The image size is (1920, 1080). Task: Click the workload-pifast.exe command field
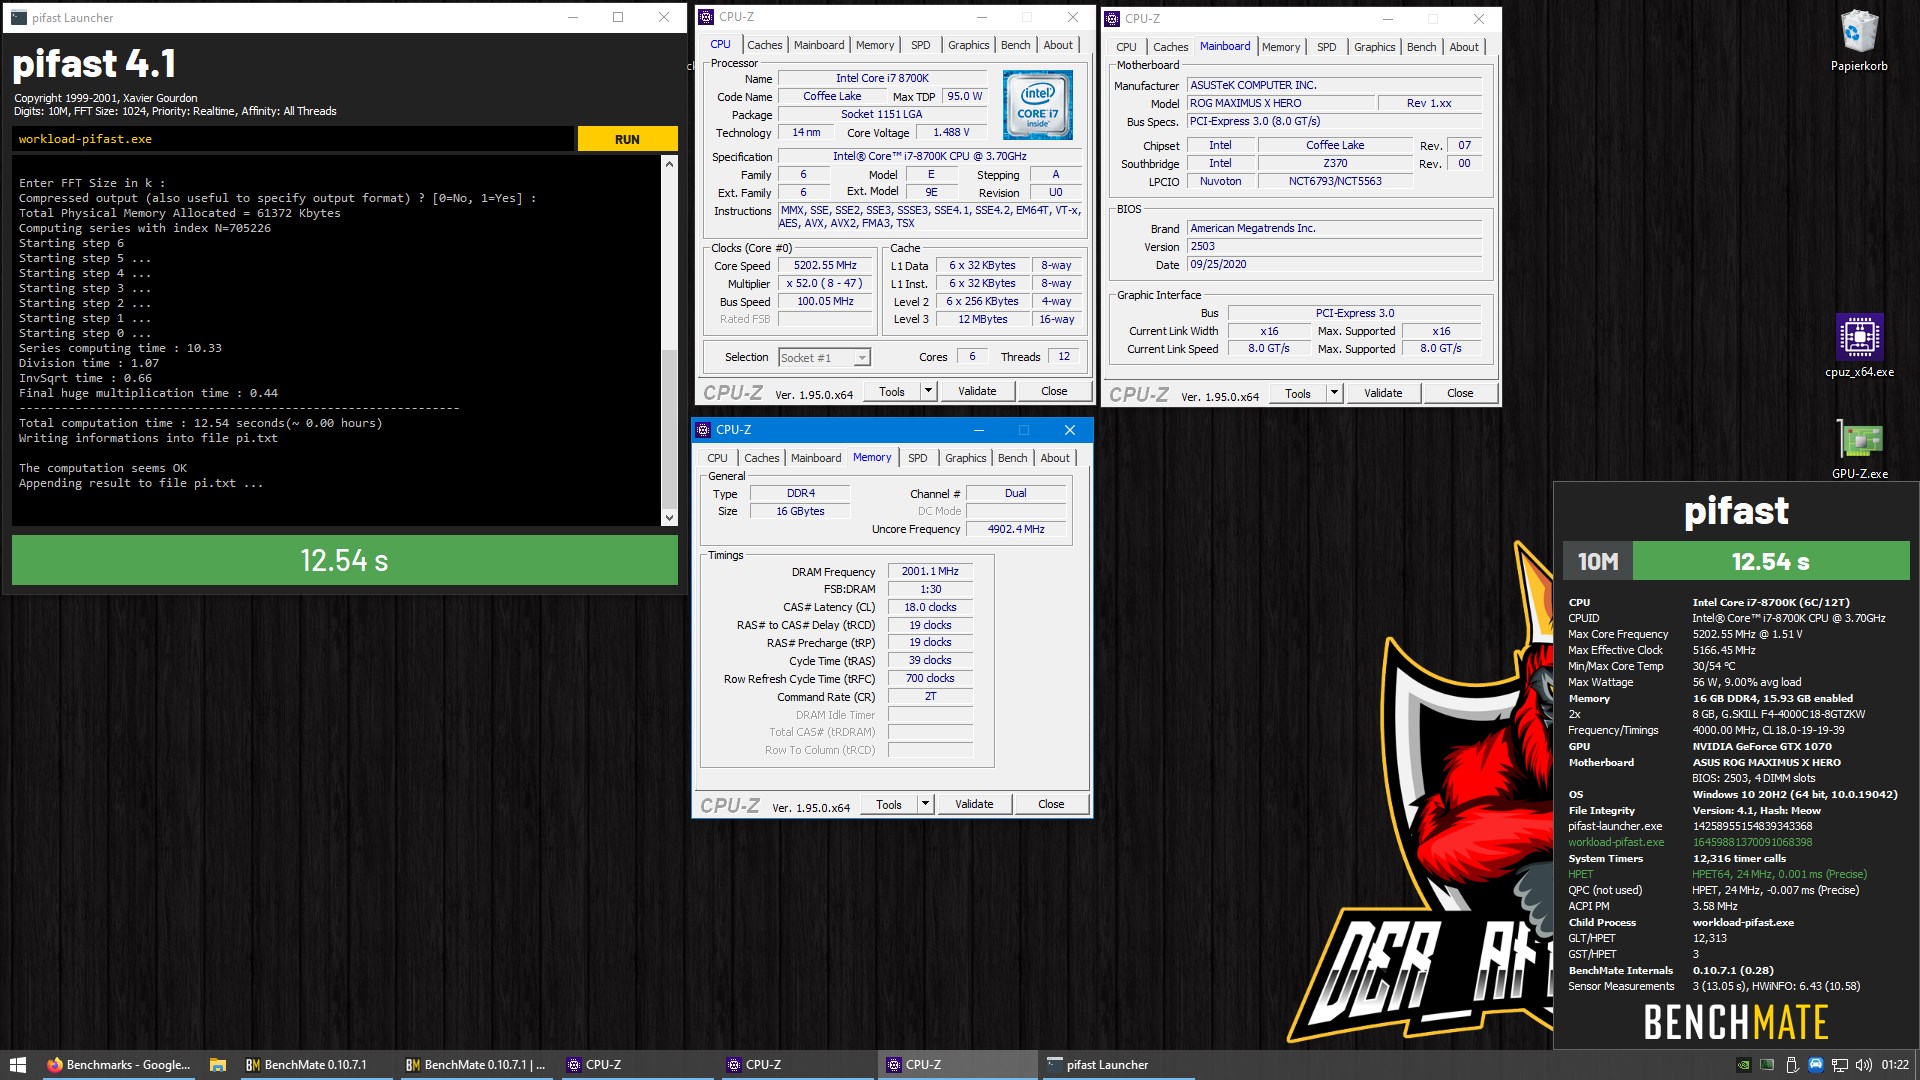click(x=293, y=139)
